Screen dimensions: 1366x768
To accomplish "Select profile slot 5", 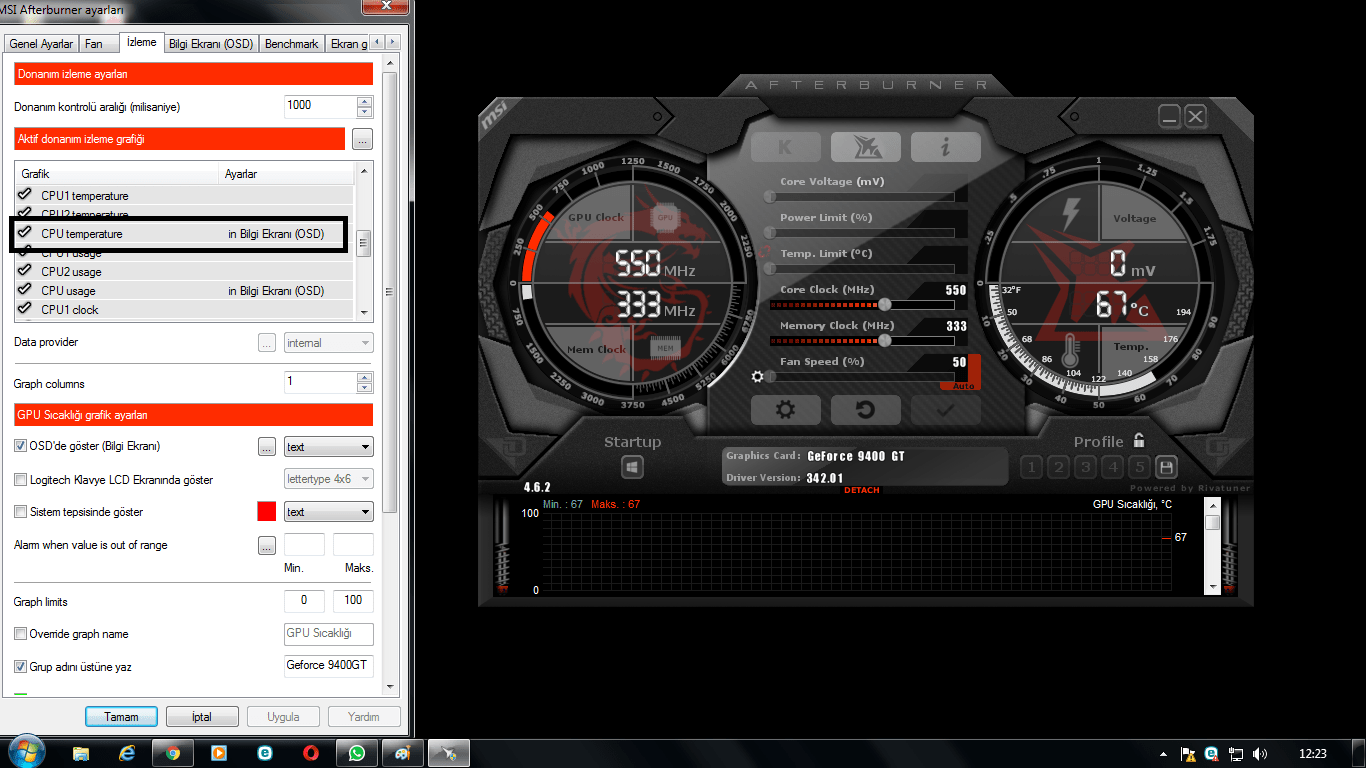I will pos(1139,467).
